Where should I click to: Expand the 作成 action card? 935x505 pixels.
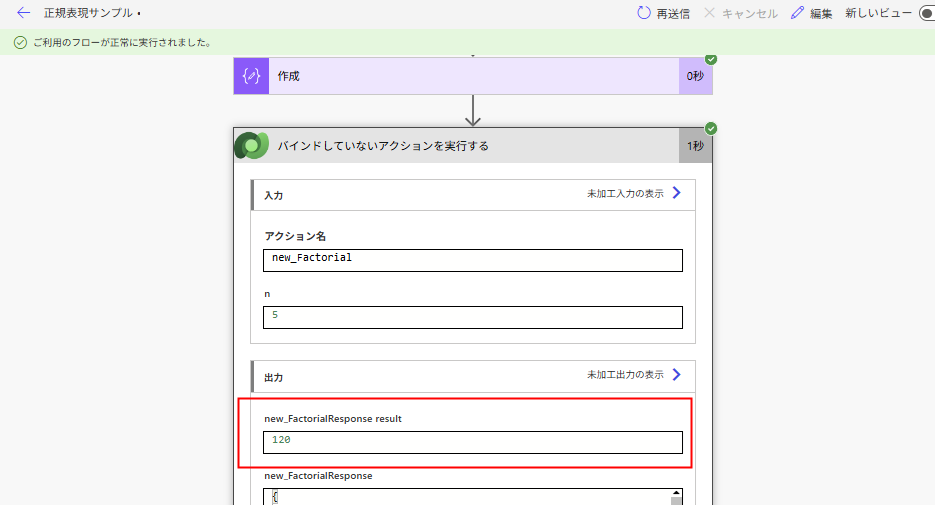(x=470, y=76)
